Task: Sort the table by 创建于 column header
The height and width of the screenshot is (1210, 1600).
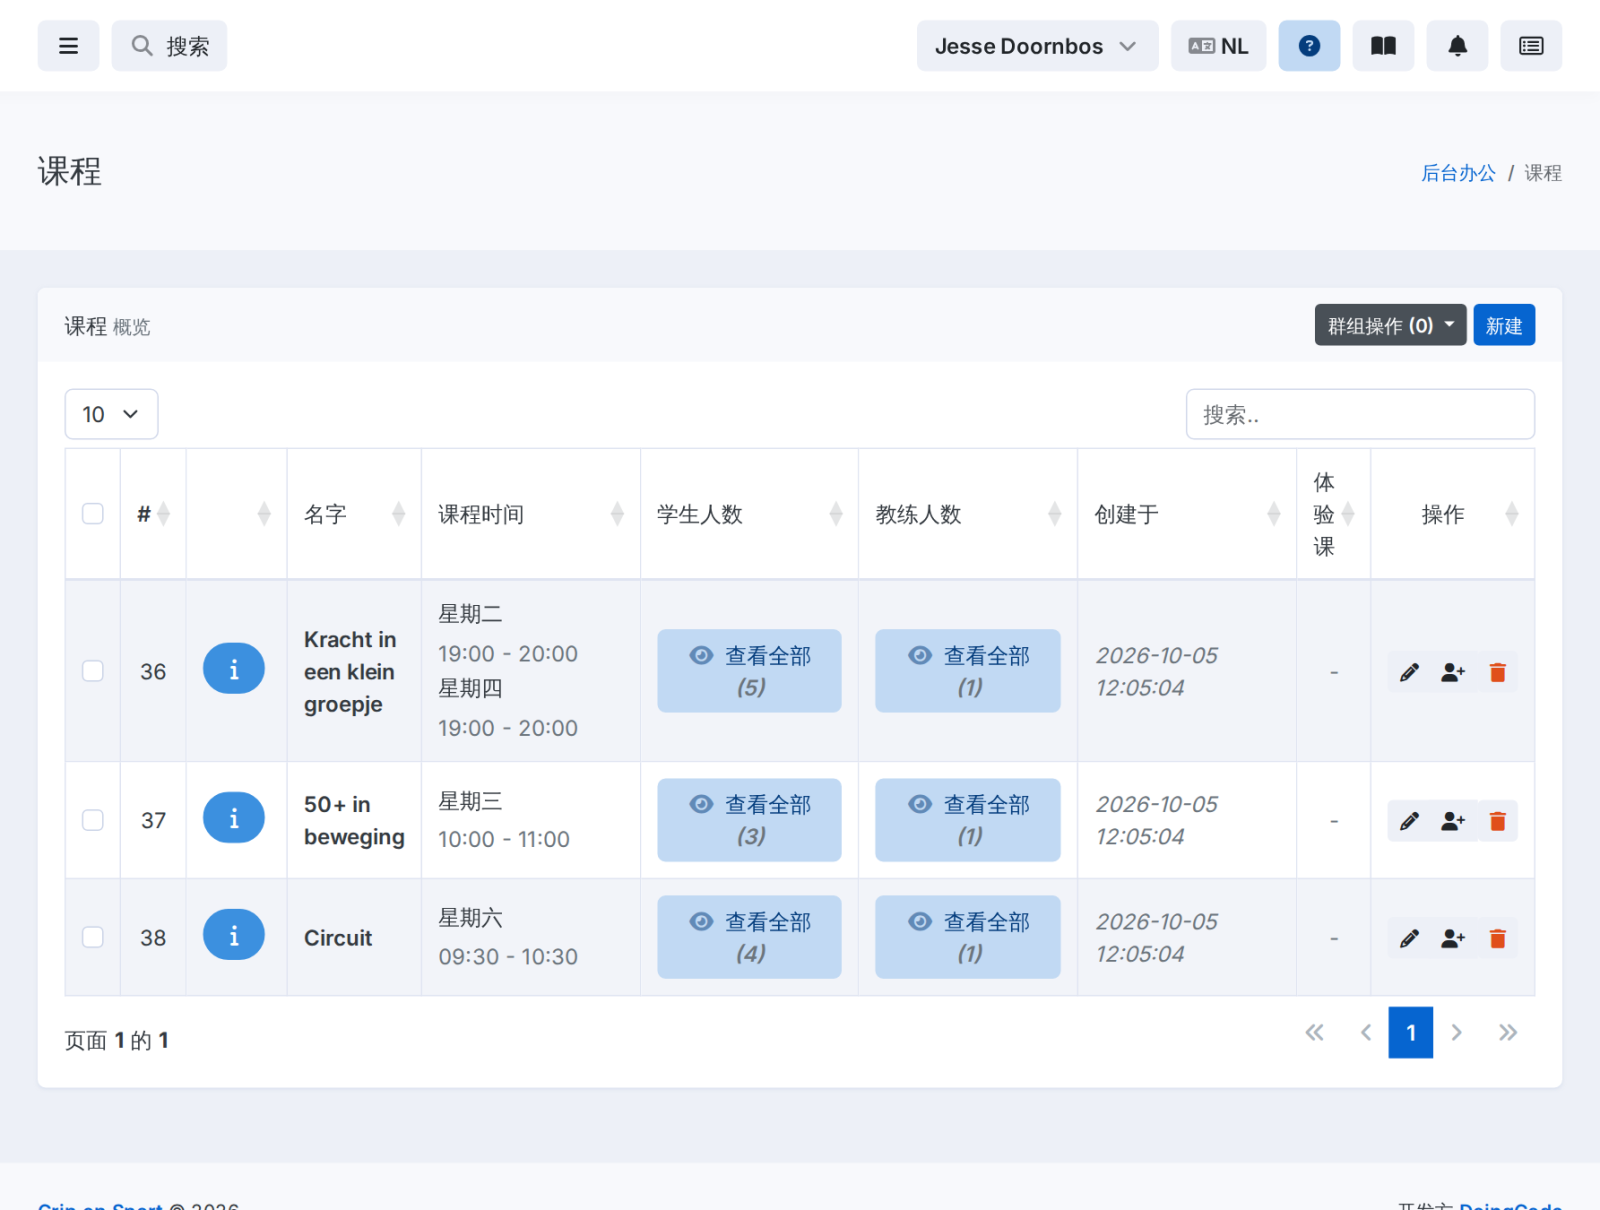Action: [x=1187, y=514]
